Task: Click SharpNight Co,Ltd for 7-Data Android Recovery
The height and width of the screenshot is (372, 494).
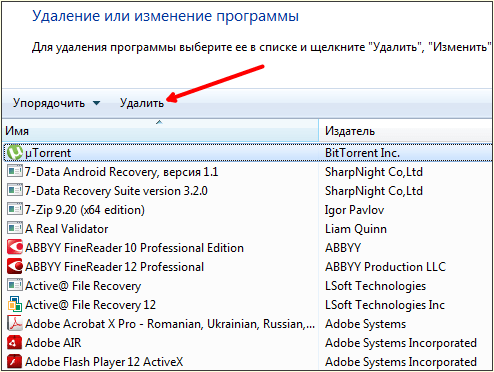Action: [x=374, y=172]
